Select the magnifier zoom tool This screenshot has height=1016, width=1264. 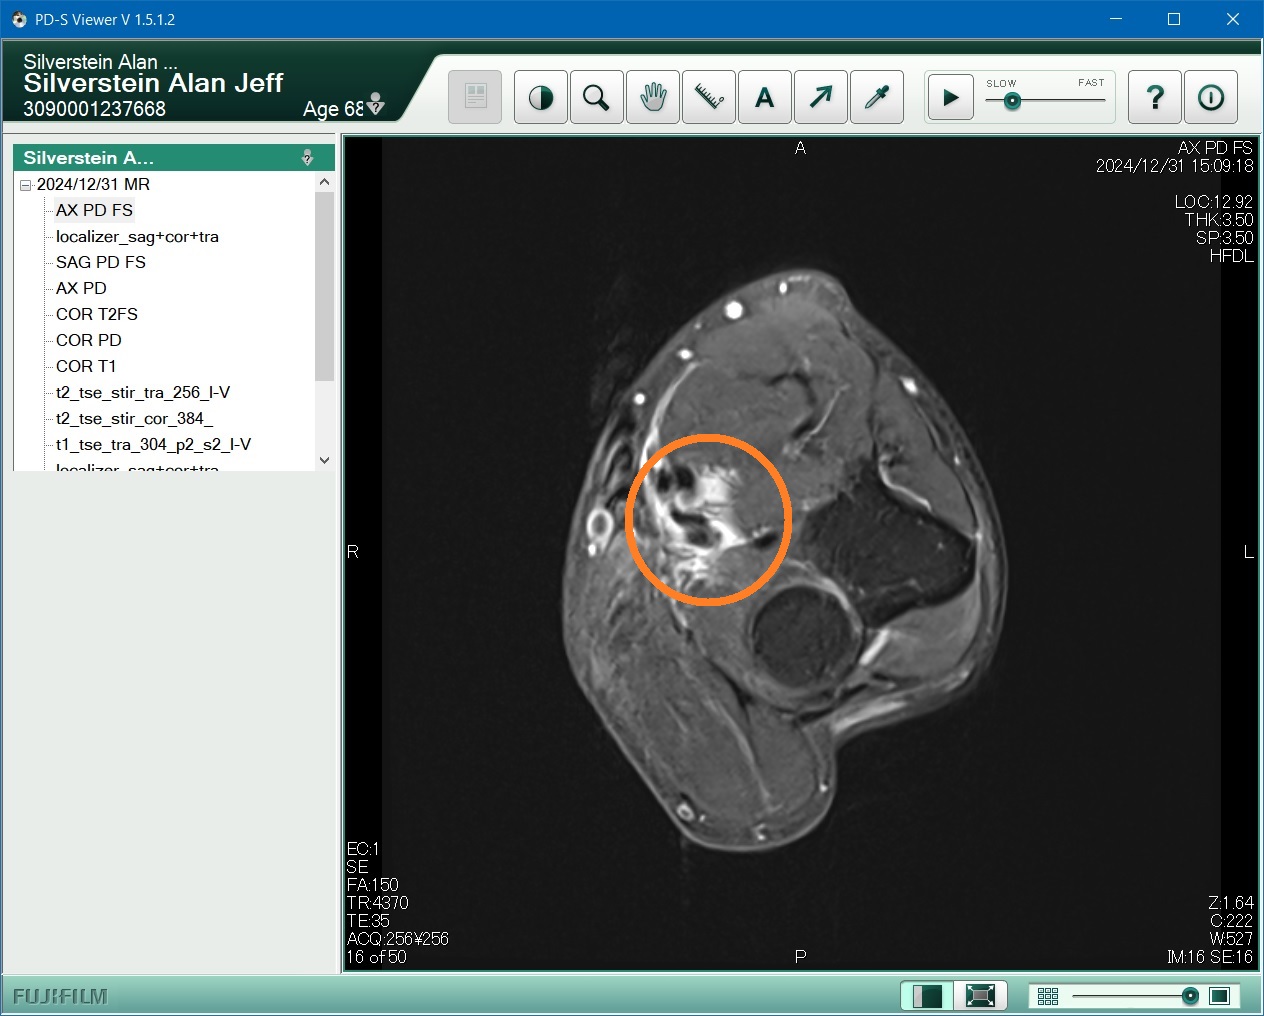pyautogui.click(x=597, y=97)
